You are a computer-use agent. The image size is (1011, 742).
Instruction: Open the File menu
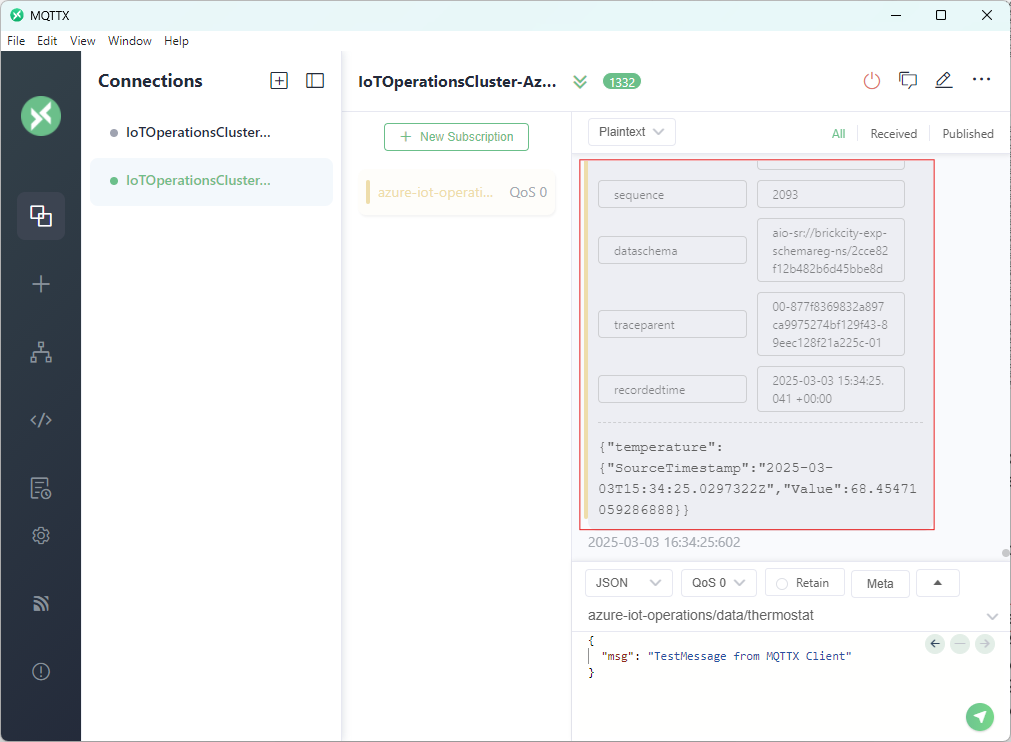[x=16, y=41]
